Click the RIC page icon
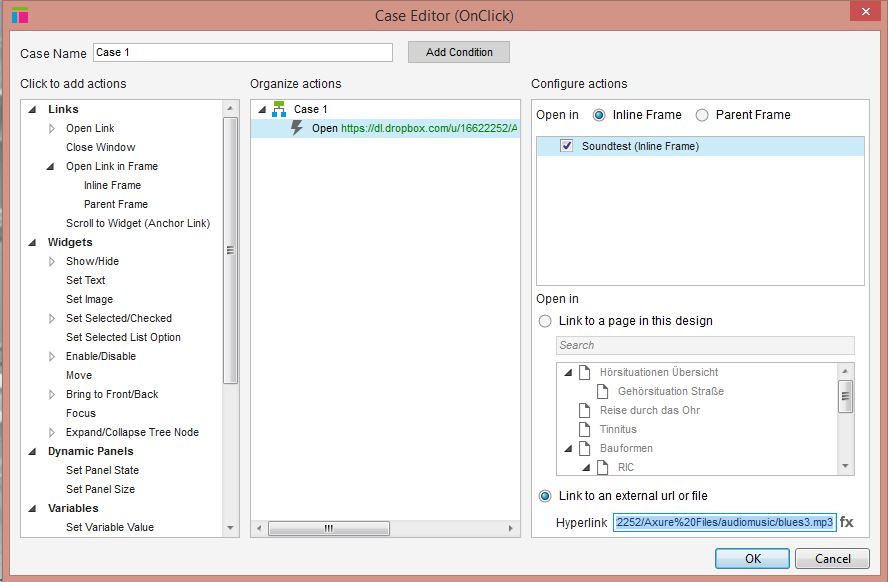The width and height of the screenshot is (888, 582). tap(603, 467)
